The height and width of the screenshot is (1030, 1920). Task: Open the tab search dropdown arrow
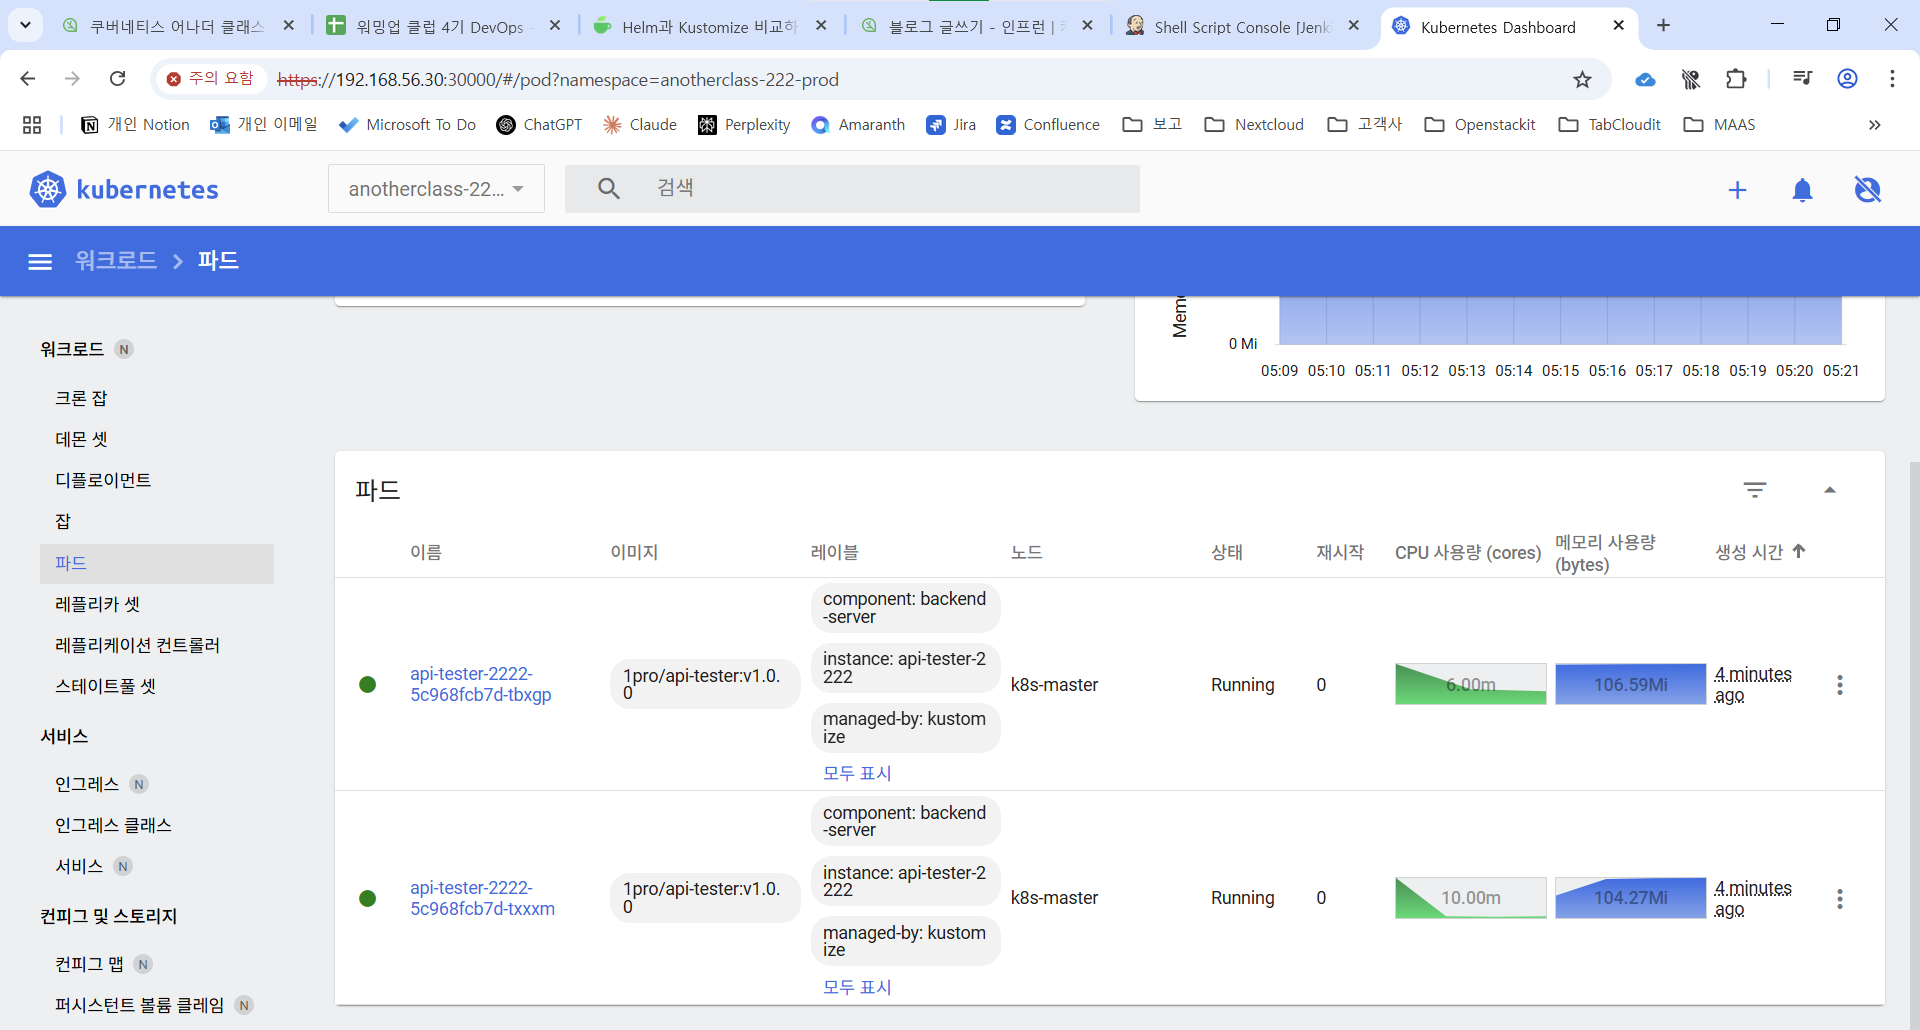pyautogui.click(x=25, y=25)
